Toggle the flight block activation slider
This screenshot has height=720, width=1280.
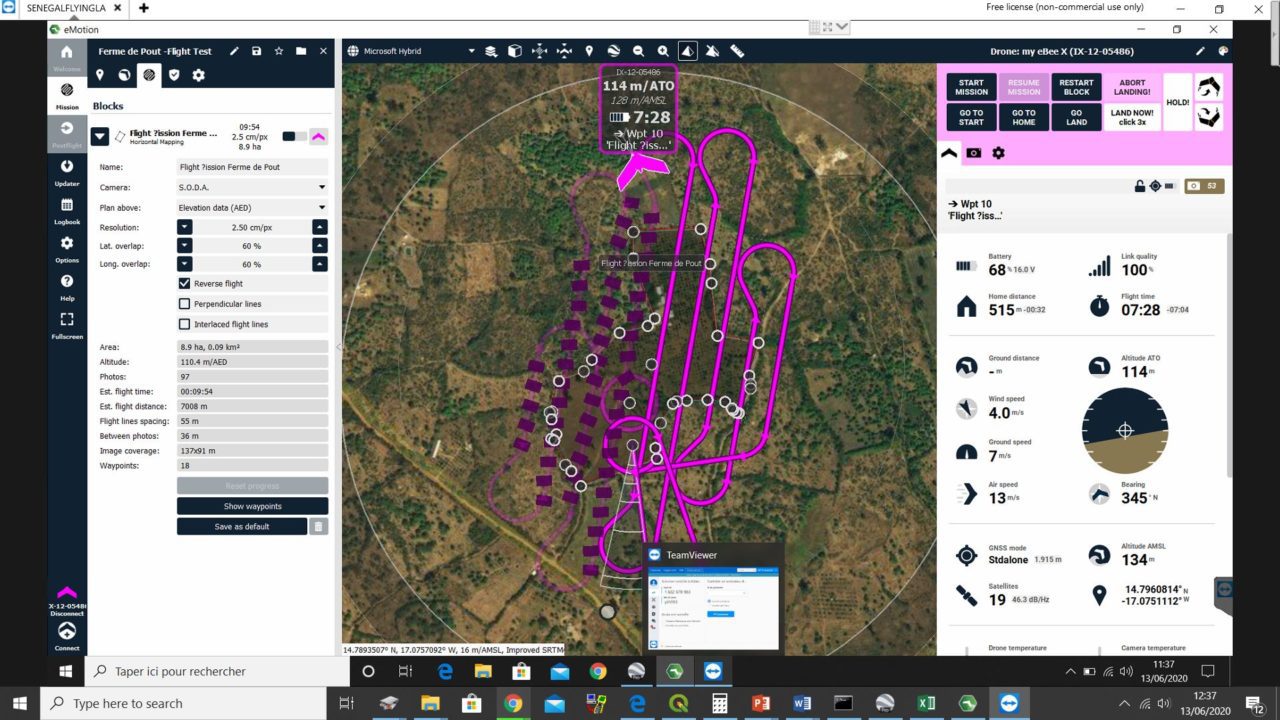click(x=295, y=136)
